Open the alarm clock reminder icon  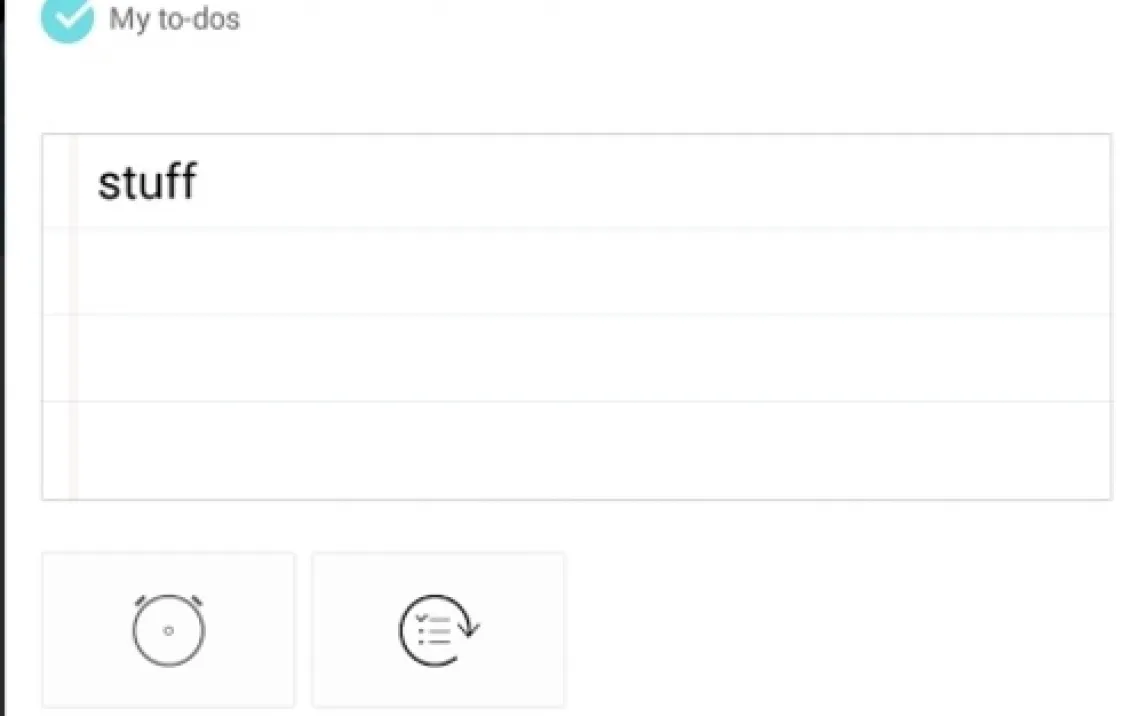pos(168,630)
